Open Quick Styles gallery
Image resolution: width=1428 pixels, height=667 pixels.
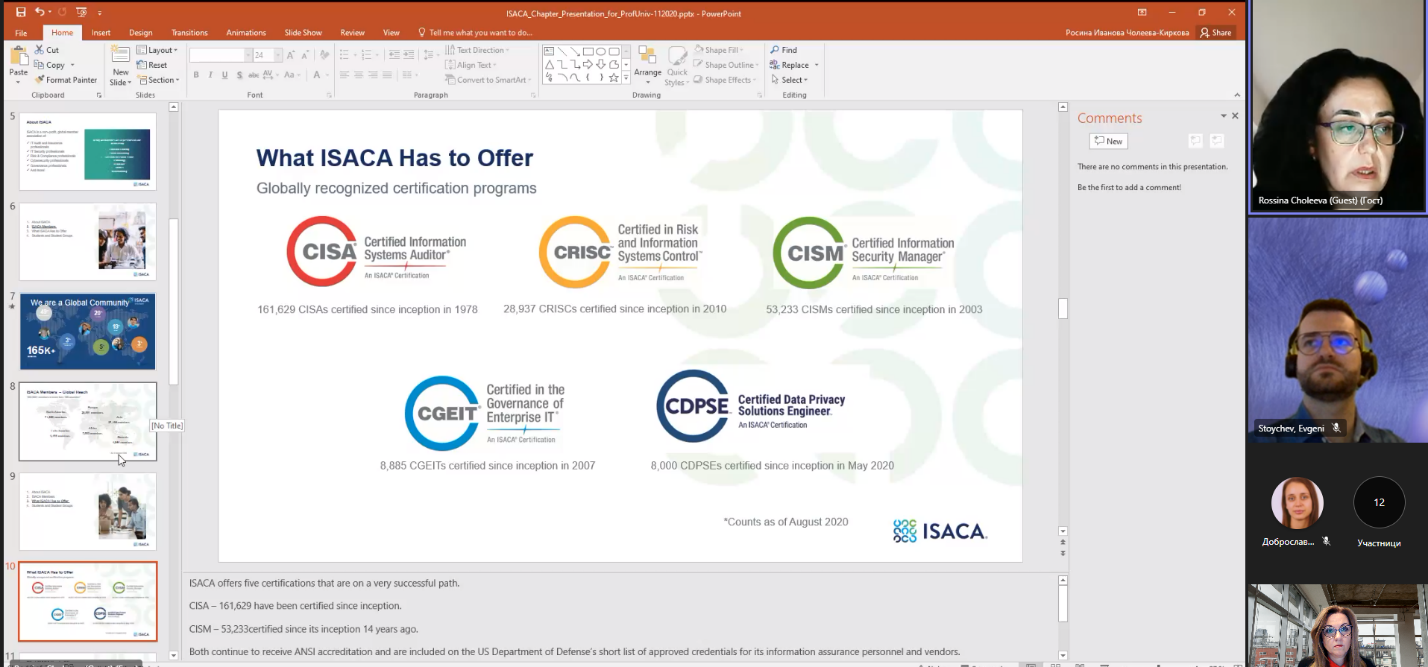678,66
